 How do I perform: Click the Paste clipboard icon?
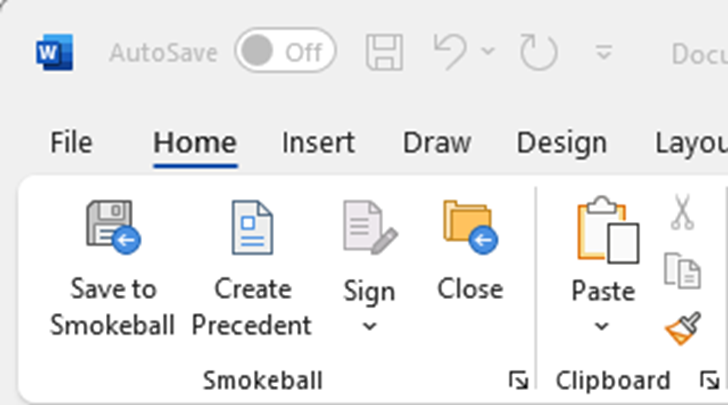click(608, 230)
